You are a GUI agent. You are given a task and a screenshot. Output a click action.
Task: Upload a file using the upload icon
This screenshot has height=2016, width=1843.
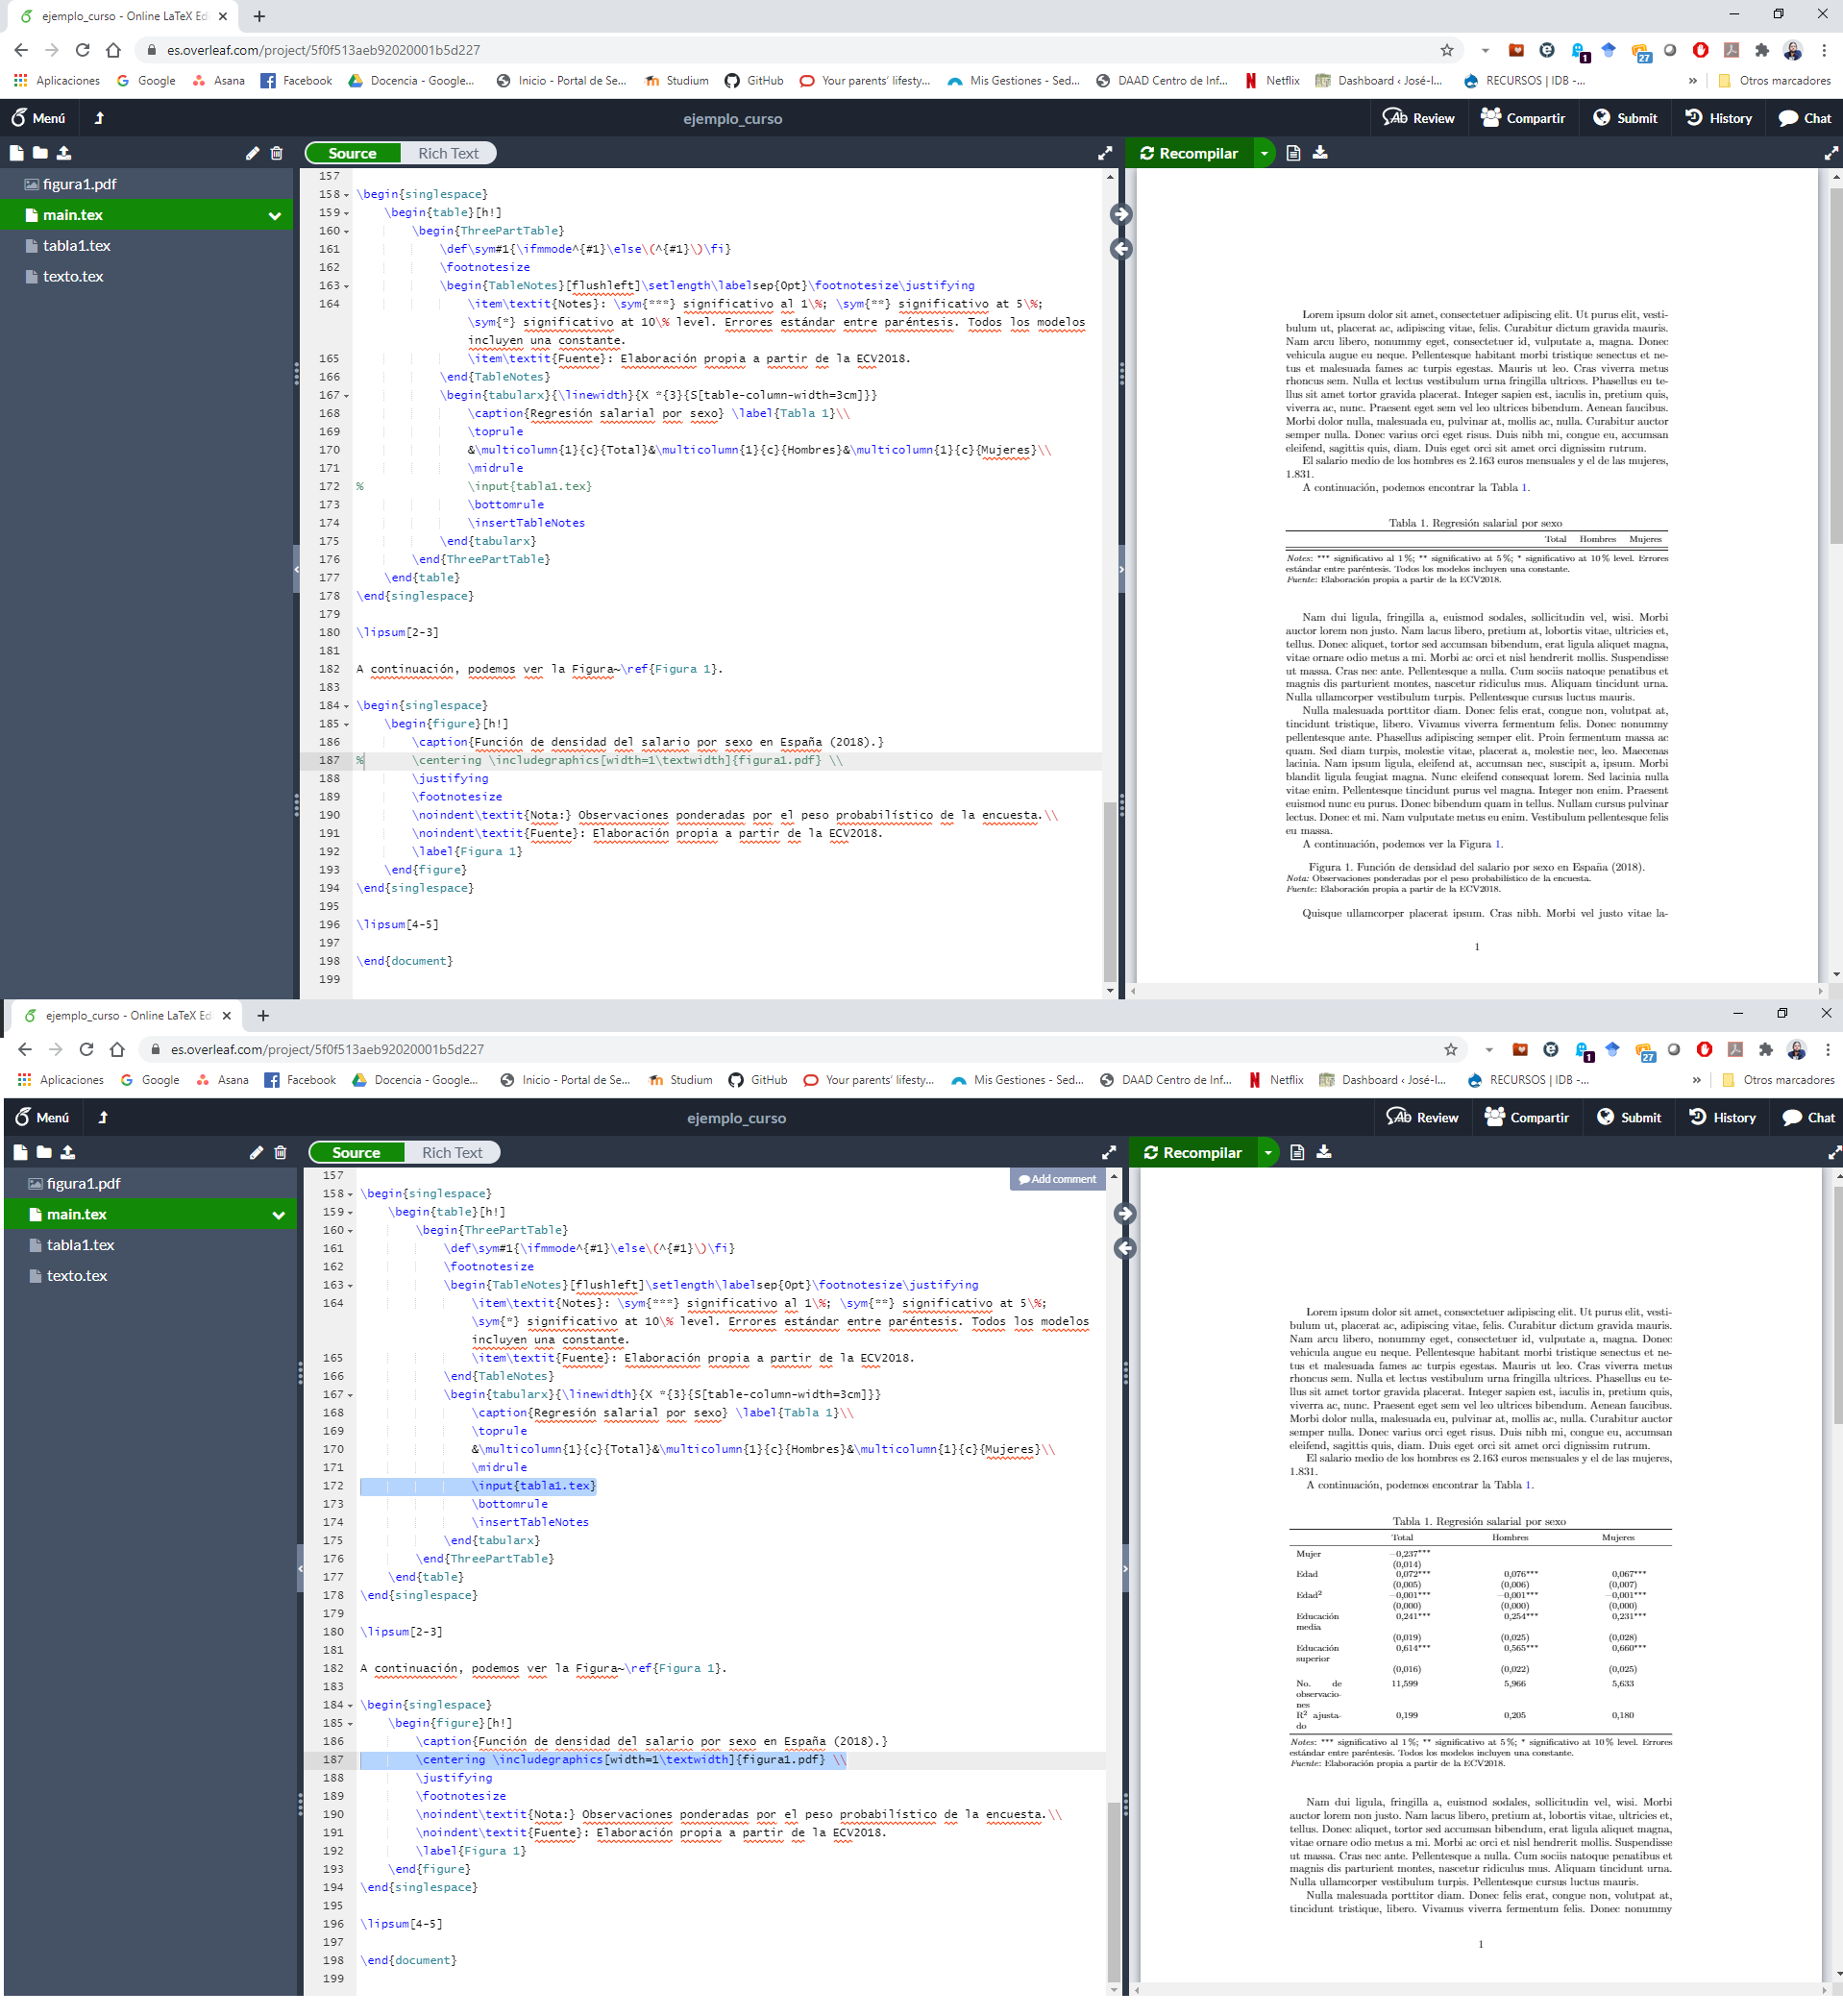(64, 153)
